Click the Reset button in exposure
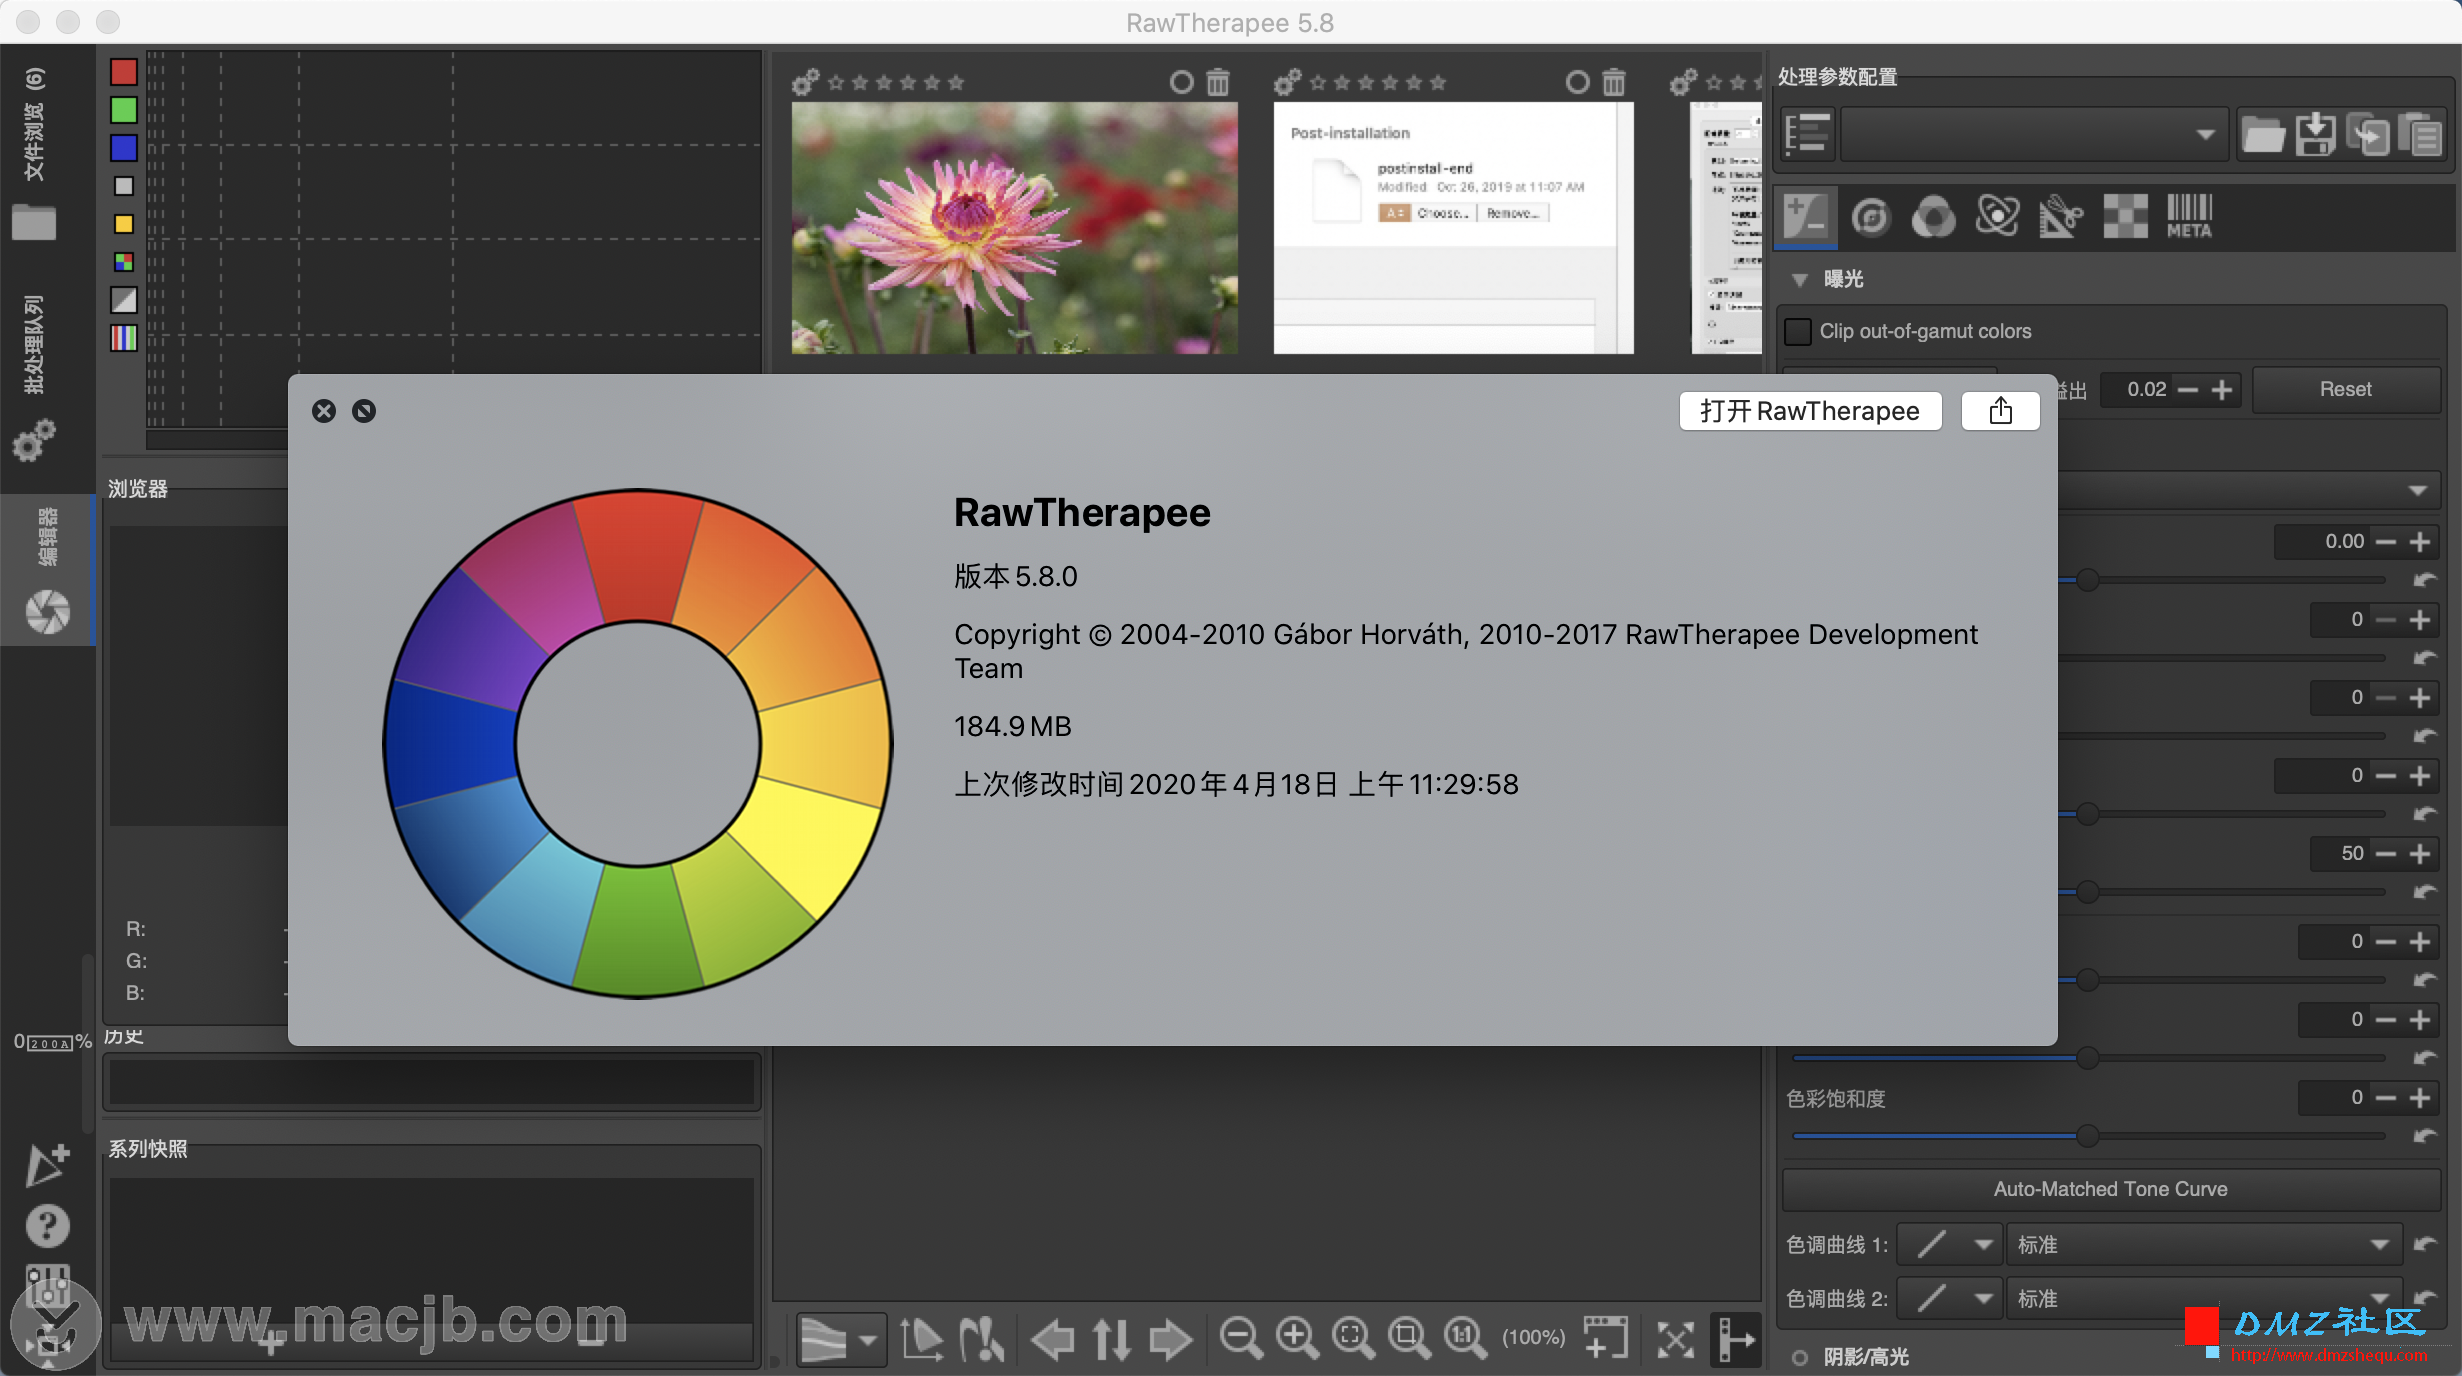Screen dimensions: 2462x1376 (2345, 390)
